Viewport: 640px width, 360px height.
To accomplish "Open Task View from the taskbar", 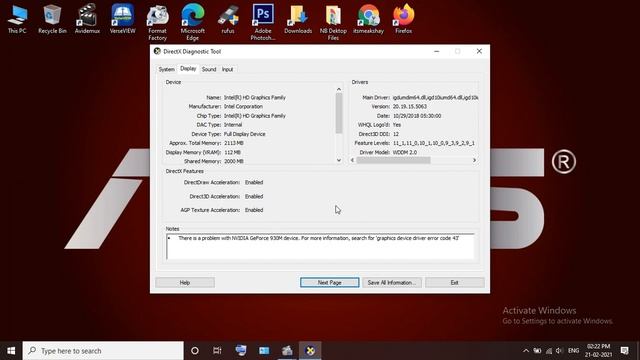I will 217,351.
